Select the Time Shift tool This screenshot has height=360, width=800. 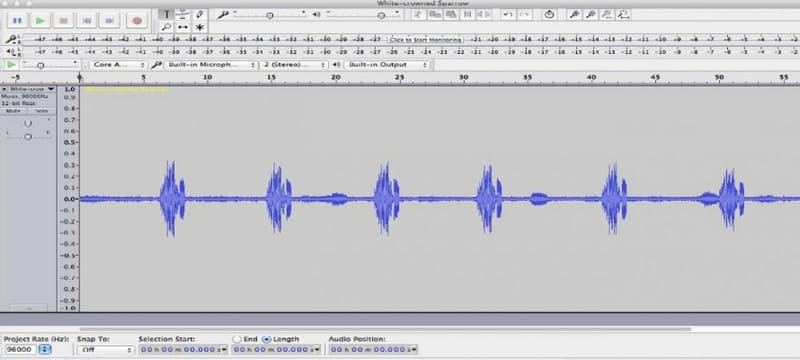183,27
